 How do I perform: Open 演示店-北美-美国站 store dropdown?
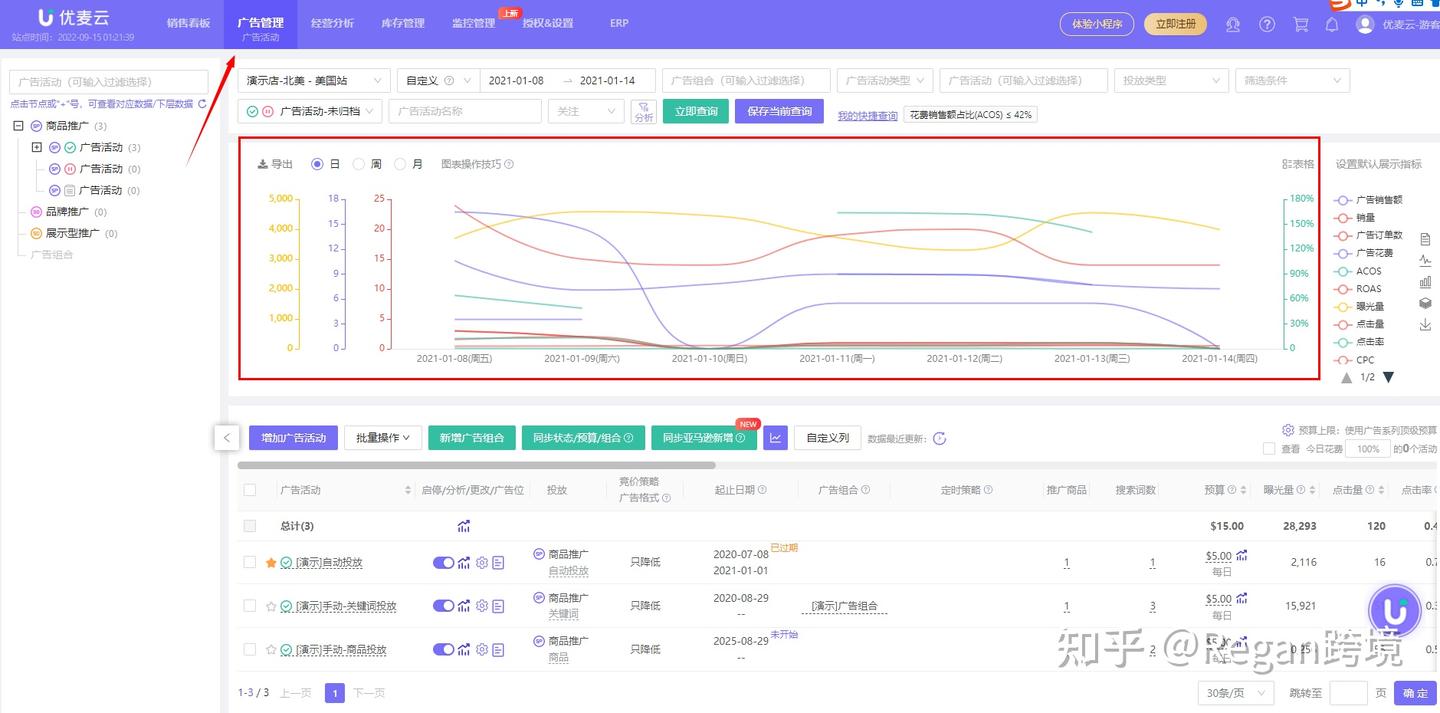coord(314,80)
